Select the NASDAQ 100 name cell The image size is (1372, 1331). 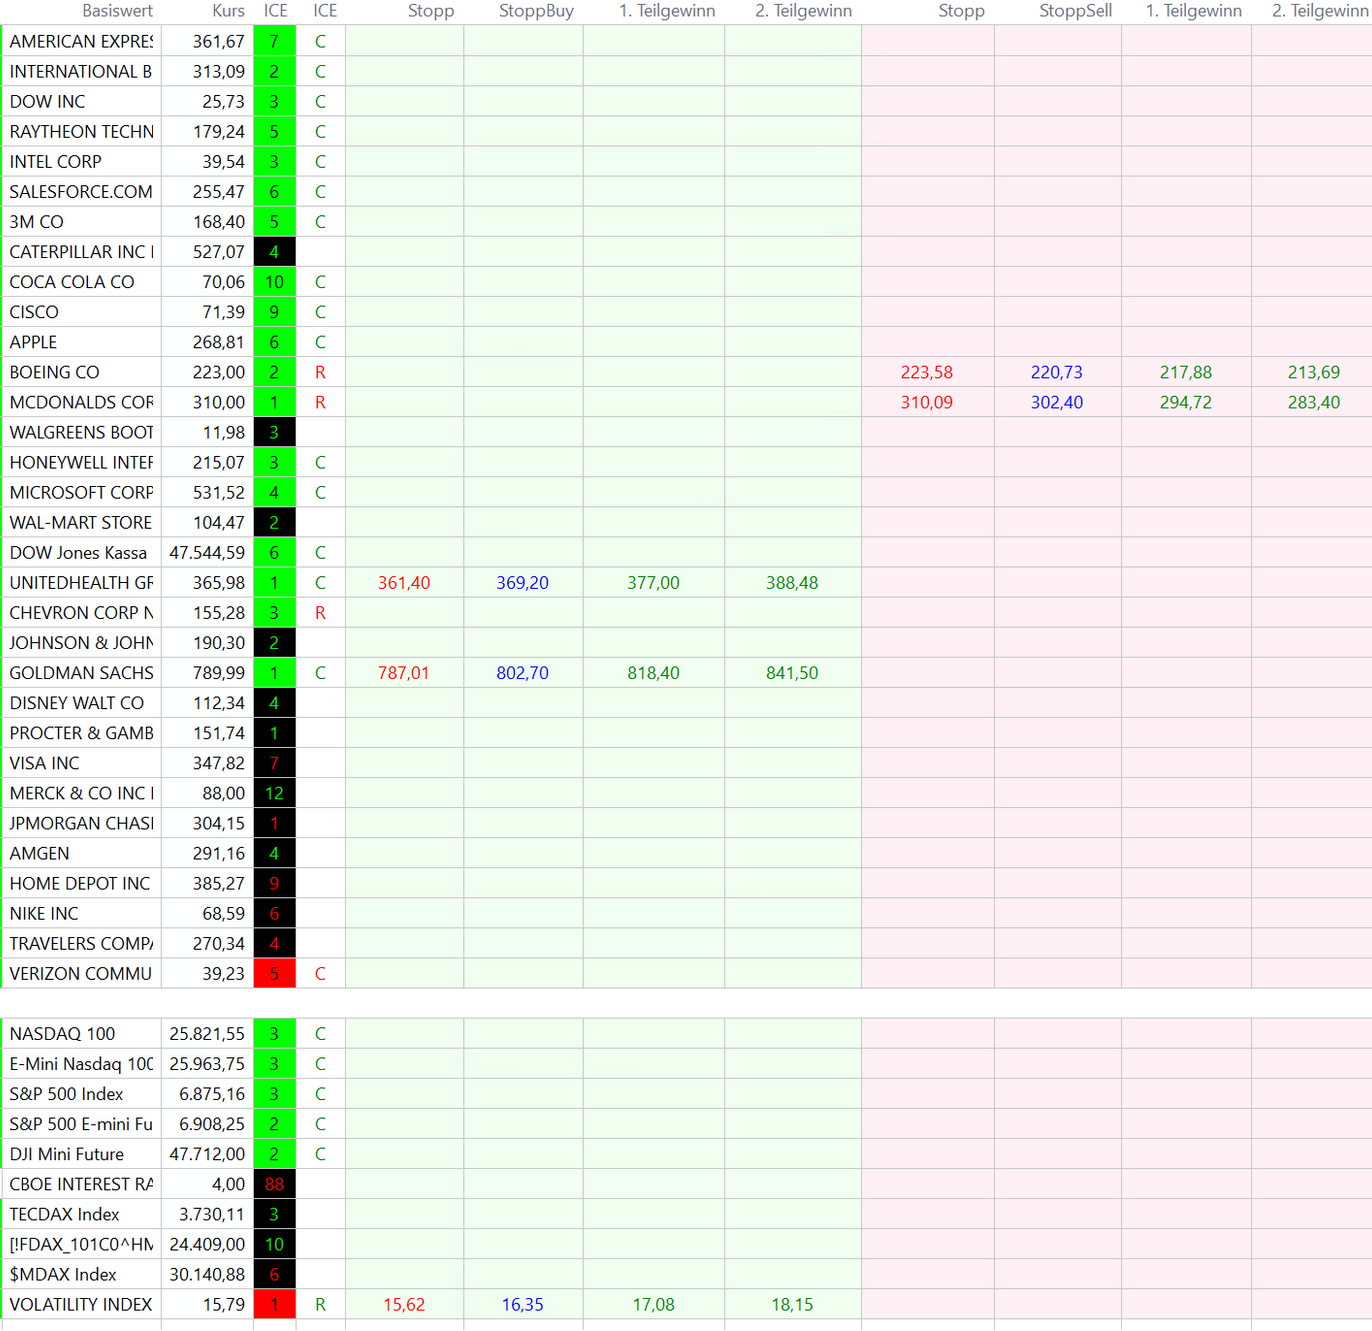tap(62, 1034)
